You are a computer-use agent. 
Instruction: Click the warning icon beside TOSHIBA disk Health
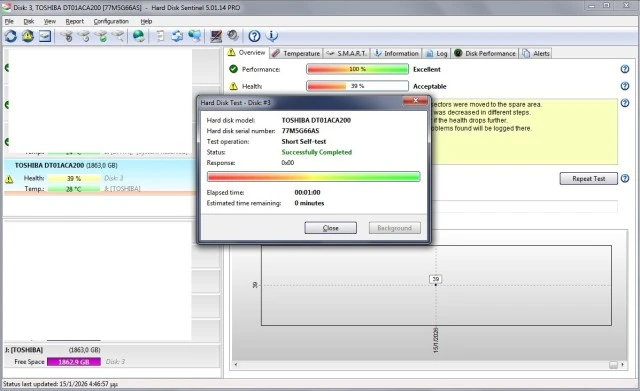[9, 179]
